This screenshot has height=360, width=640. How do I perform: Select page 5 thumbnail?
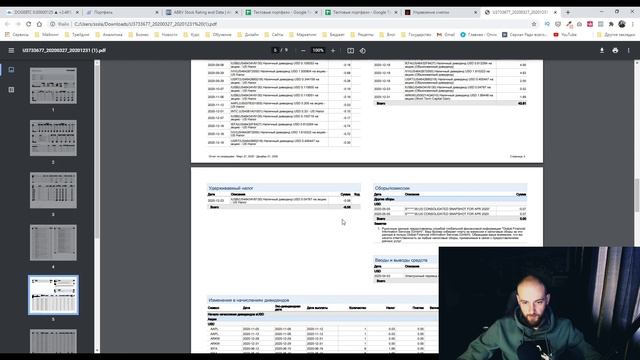click(x=53, y=295)
